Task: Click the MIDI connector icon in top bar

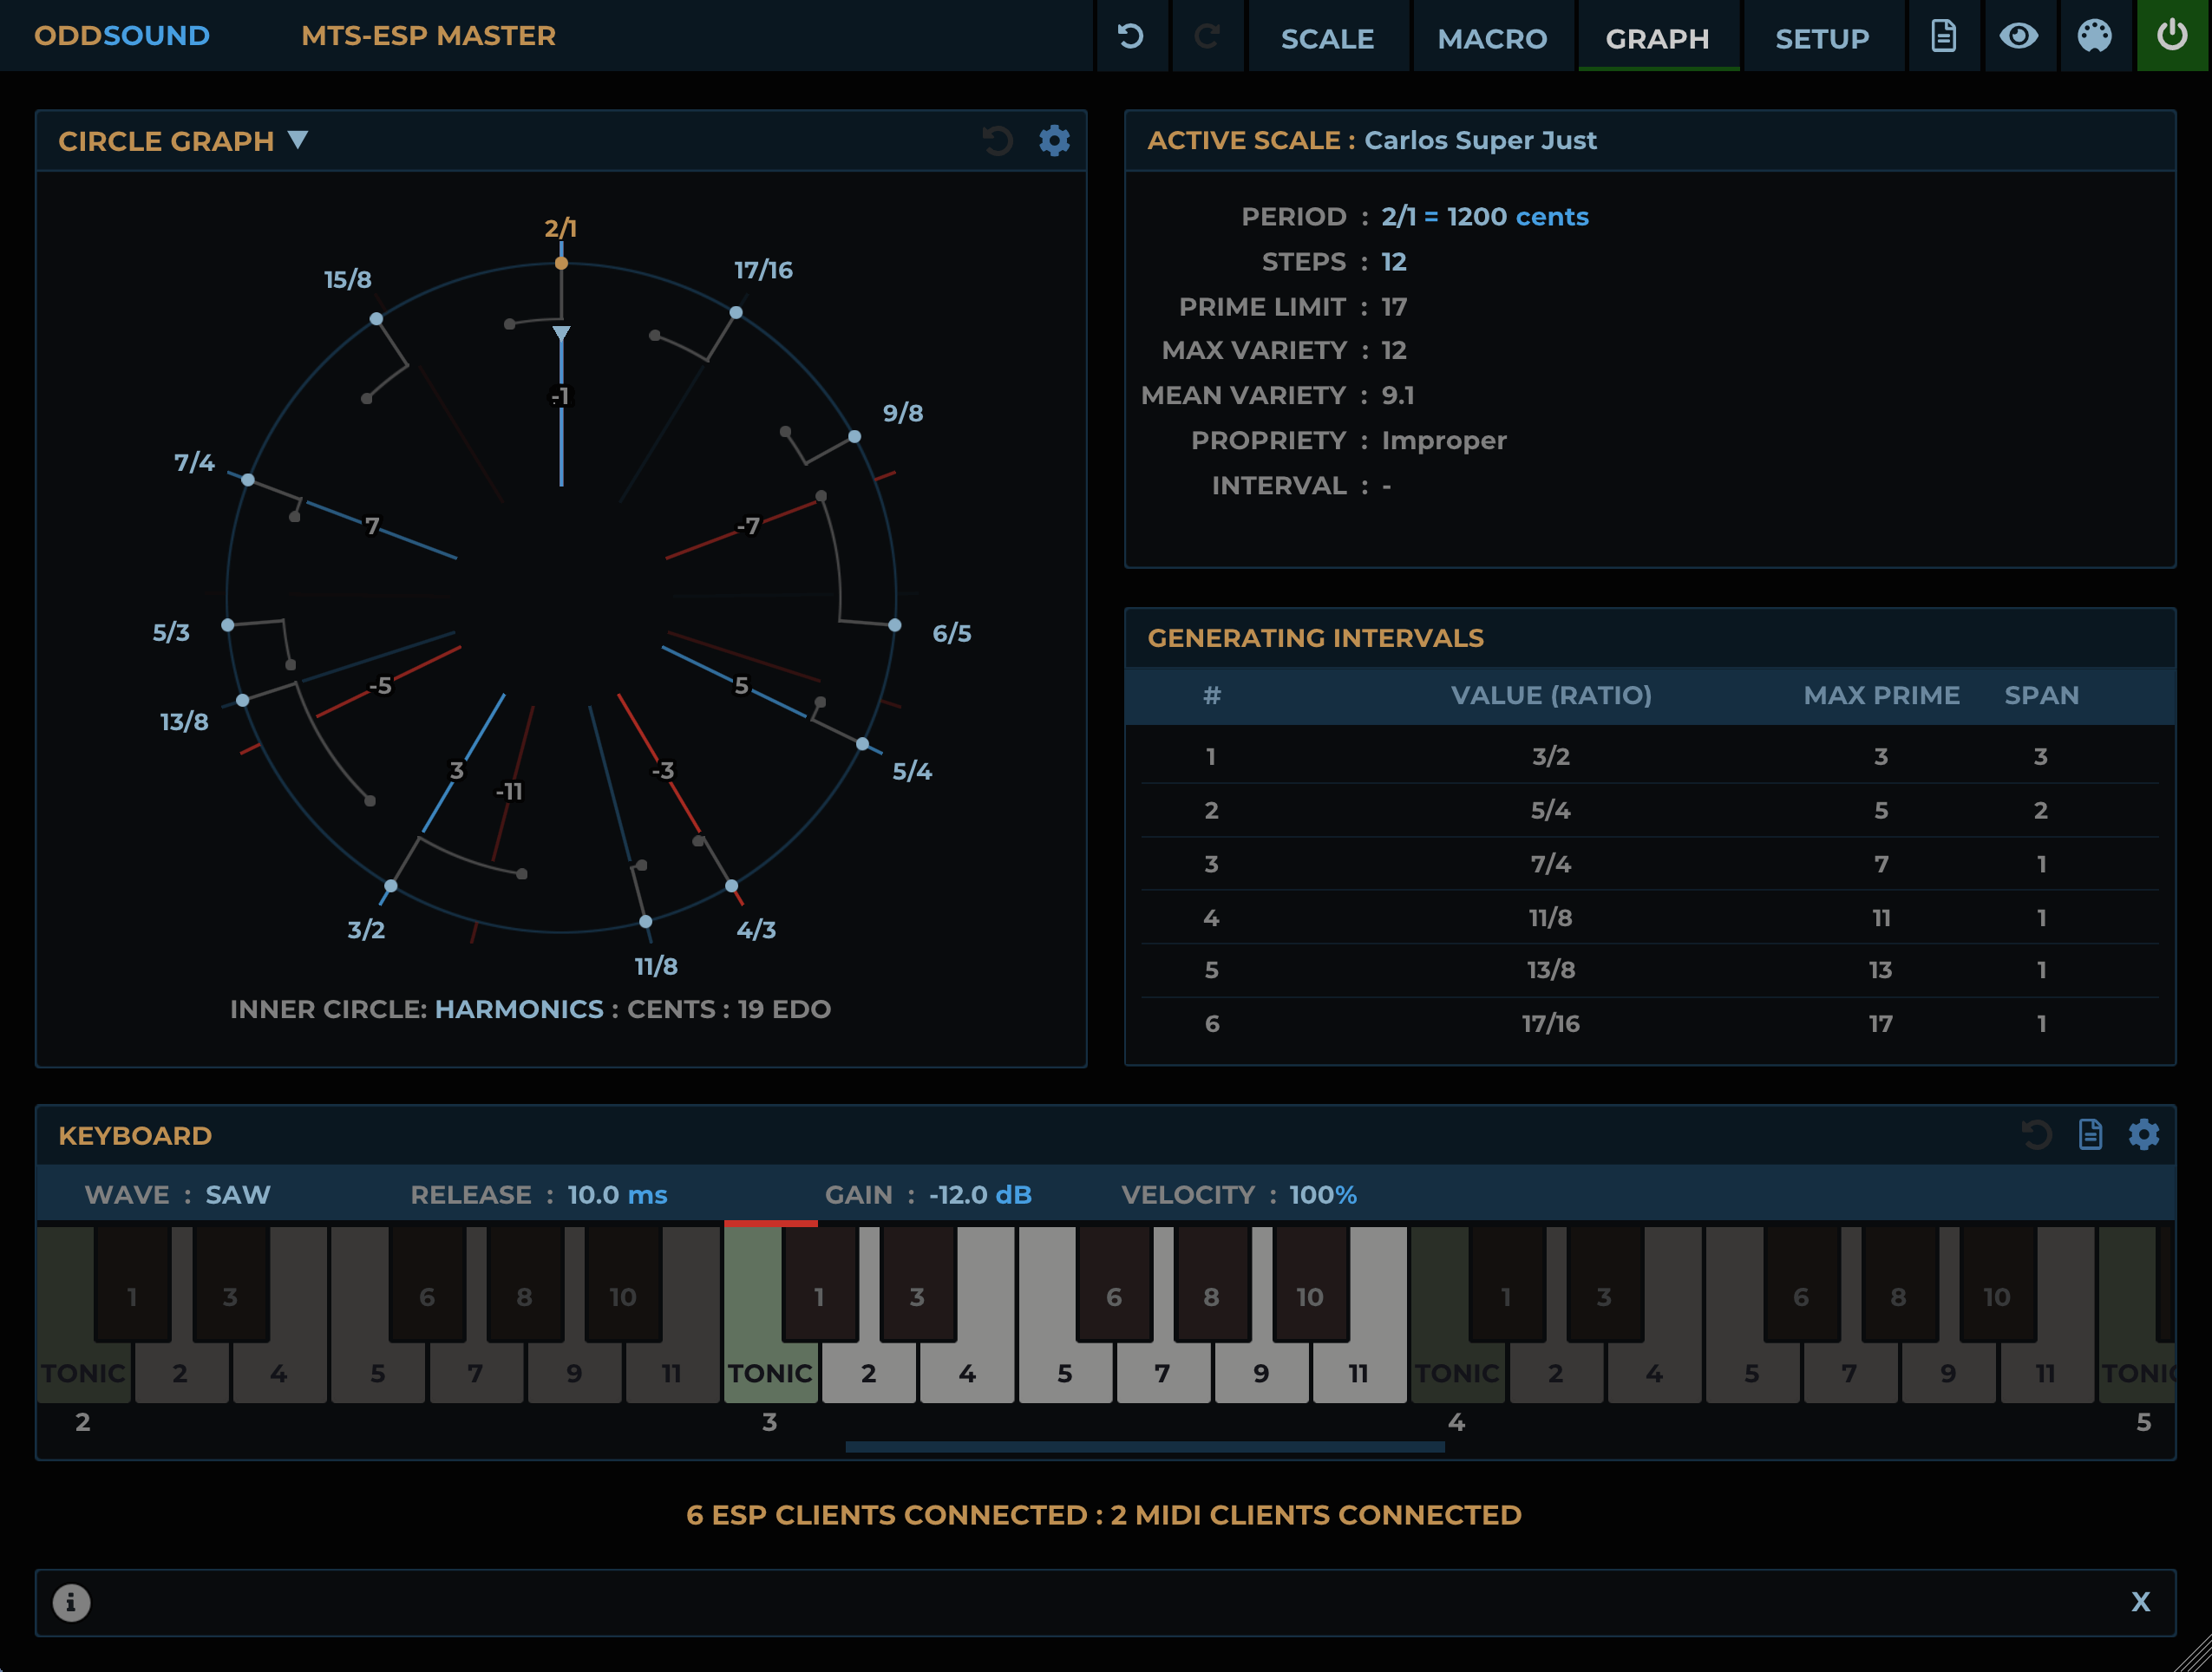Action: coord(2095,36)
